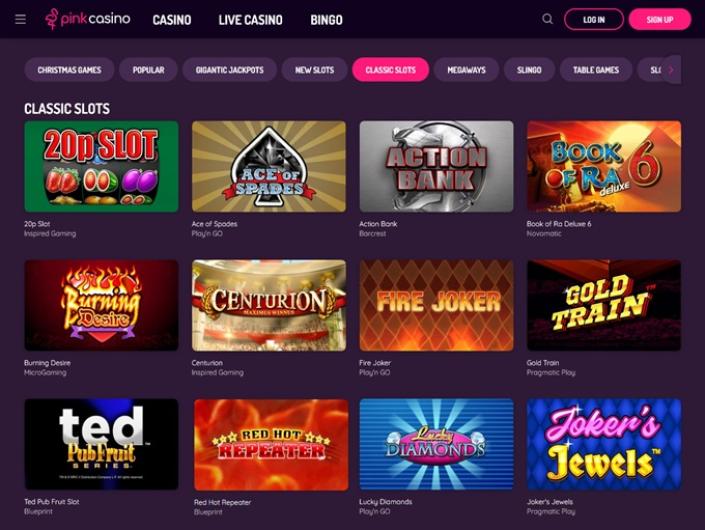
Task: Go to the Casino menu item
Action: pyautogui.click(x=172, y=20)
